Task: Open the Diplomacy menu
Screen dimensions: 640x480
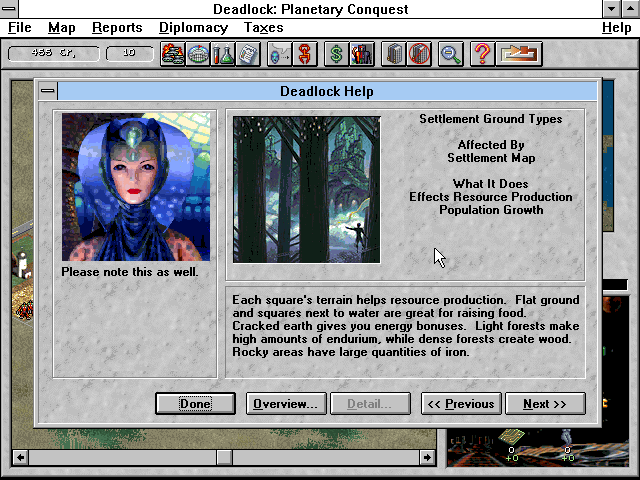Action: click(x=193, y=27)
